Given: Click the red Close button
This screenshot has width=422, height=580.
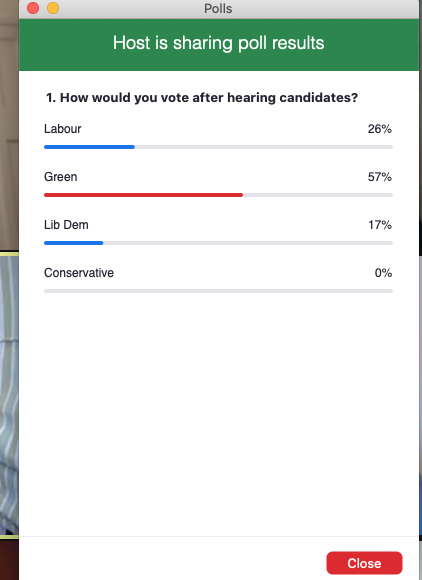Looking at the screenshot, I should [x=364, y=563].
